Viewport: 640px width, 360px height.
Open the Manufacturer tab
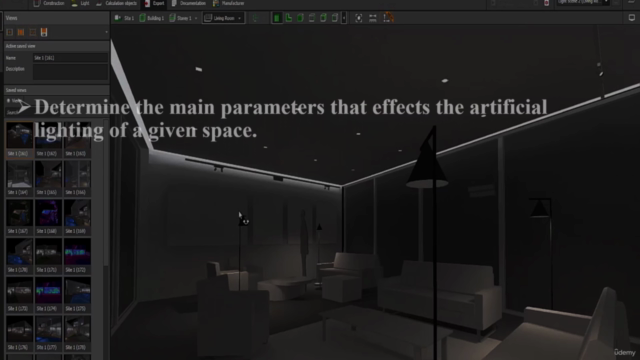point(229,3)
